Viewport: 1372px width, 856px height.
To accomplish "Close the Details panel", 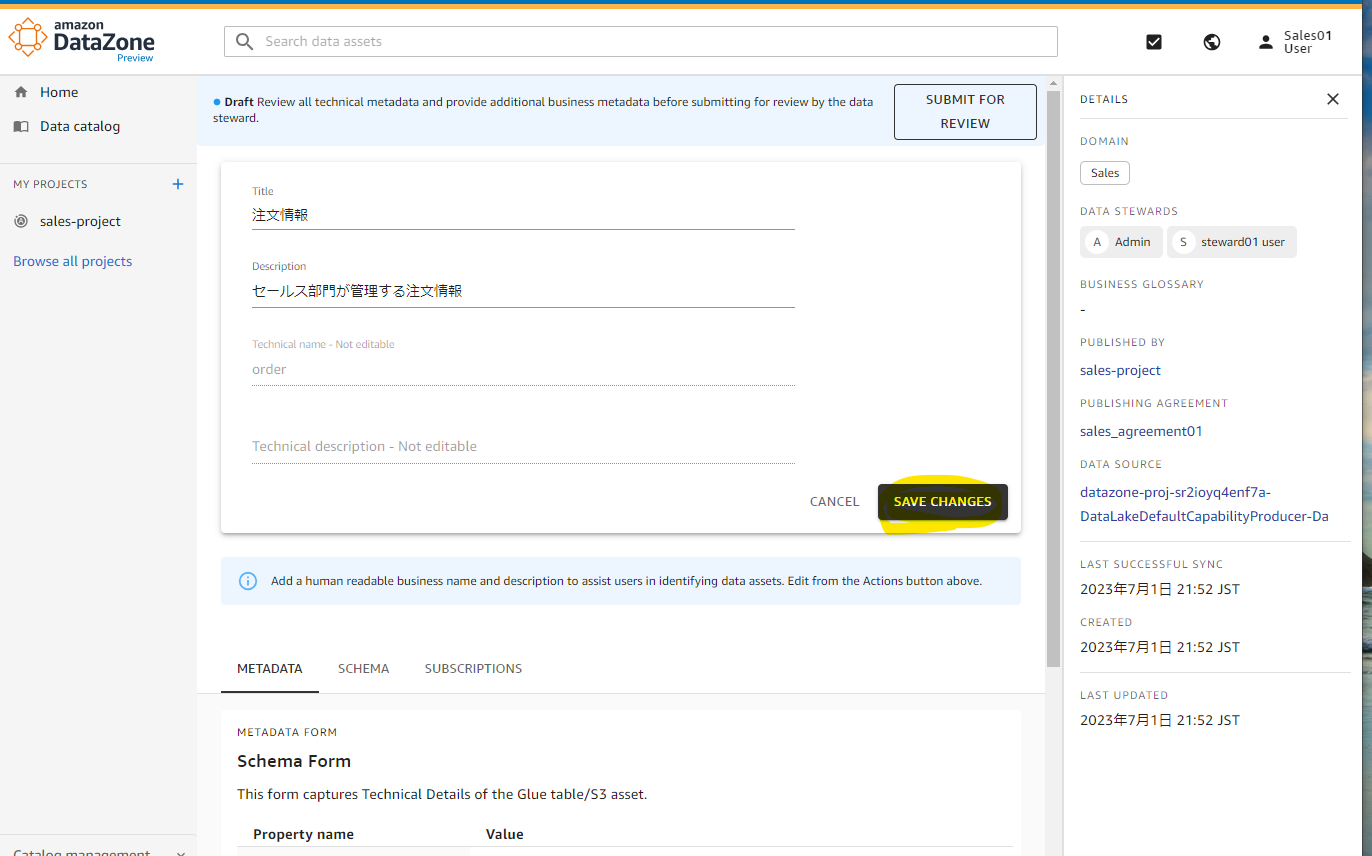I will point(1332,99).
